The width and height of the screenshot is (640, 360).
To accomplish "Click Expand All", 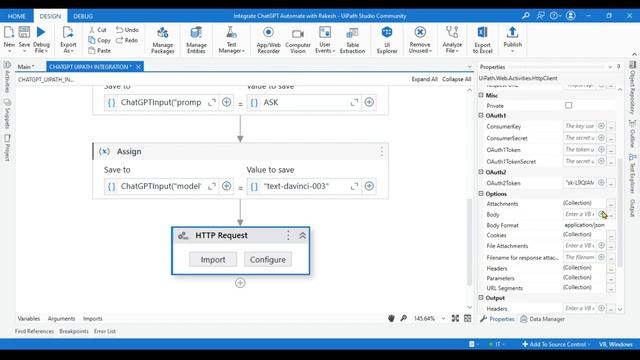I will [424, 79].
